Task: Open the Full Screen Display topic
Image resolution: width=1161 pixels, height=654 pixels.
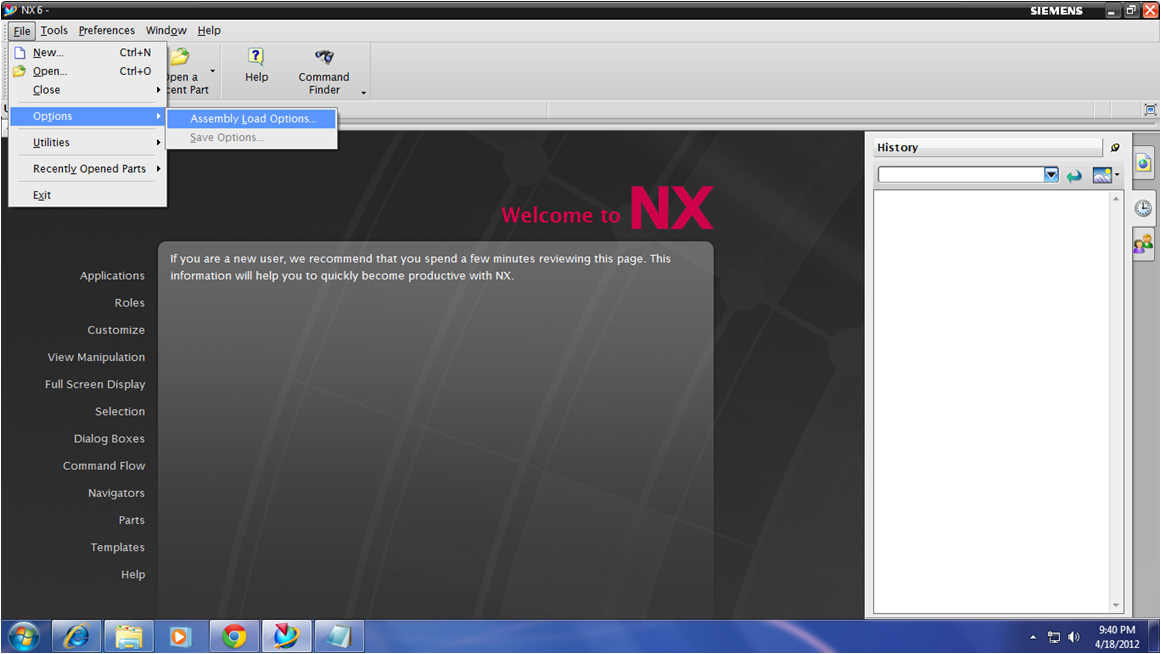Action: (95, 384)
